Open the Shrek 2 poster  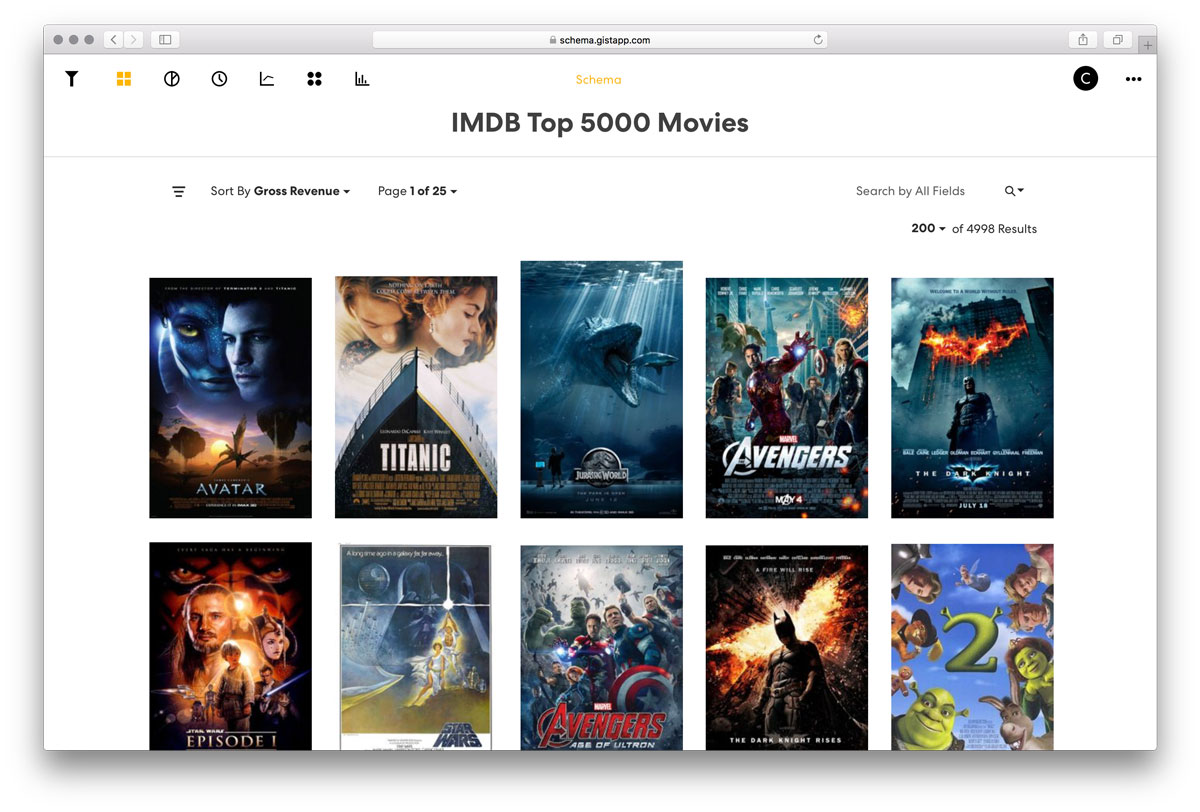click(x=972, y=647)
